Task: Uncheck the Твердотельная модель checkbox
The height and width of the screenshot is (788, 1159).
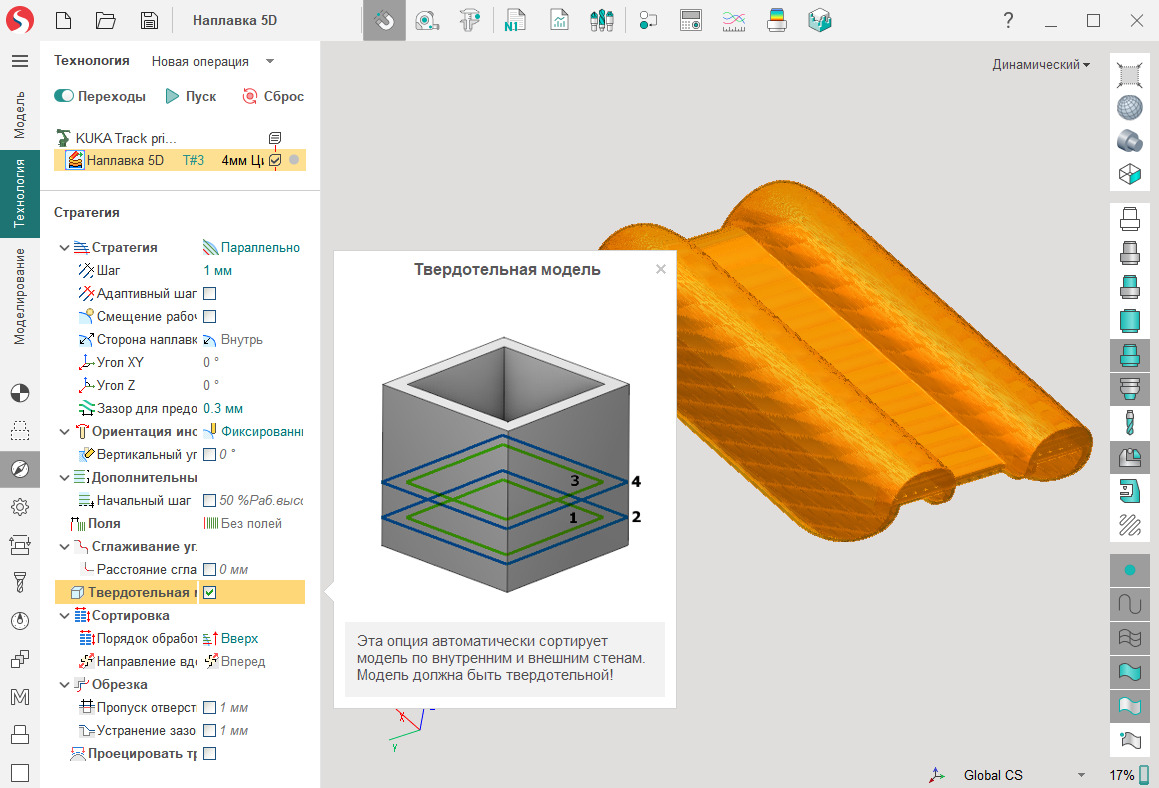Action: pos(210,593)
